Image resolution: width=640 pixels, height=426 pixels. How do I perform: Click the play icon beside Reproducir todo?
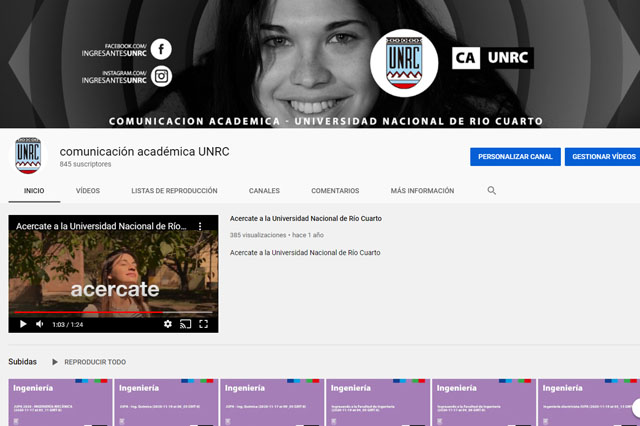click(x=55, y=362)
